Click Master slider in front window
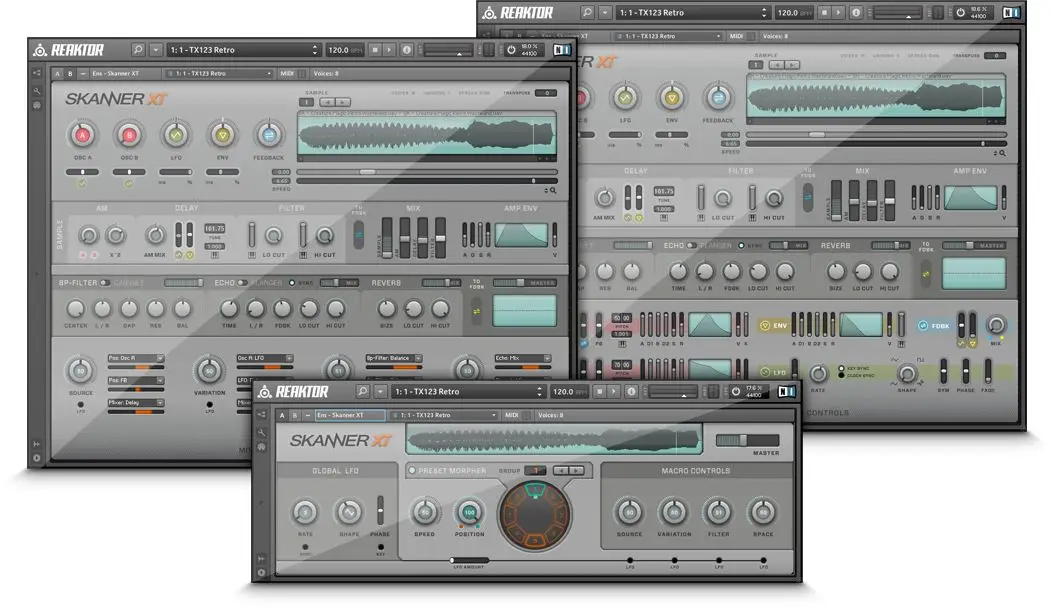Viewport: 1052px width, 609px height. [747, 441]
